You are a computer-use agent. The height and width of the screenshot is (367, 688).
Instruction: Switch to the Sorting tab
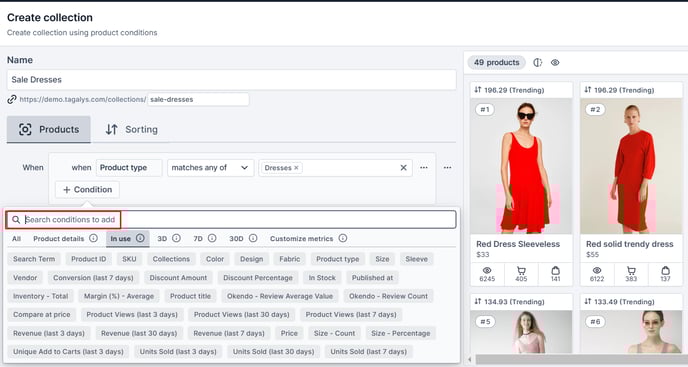pos(131,130)
